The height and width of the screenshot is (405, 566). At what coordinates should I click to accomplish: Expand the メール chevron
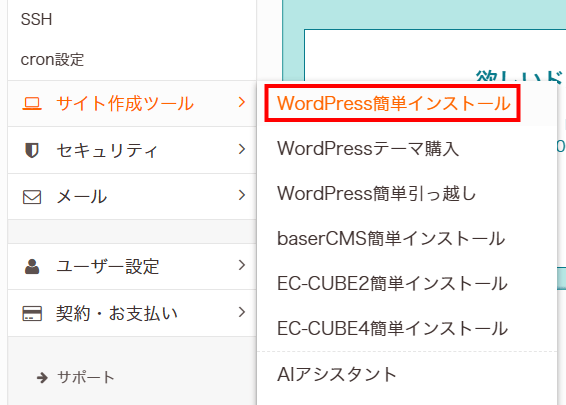pyautogui.click(x=242, y=195)
